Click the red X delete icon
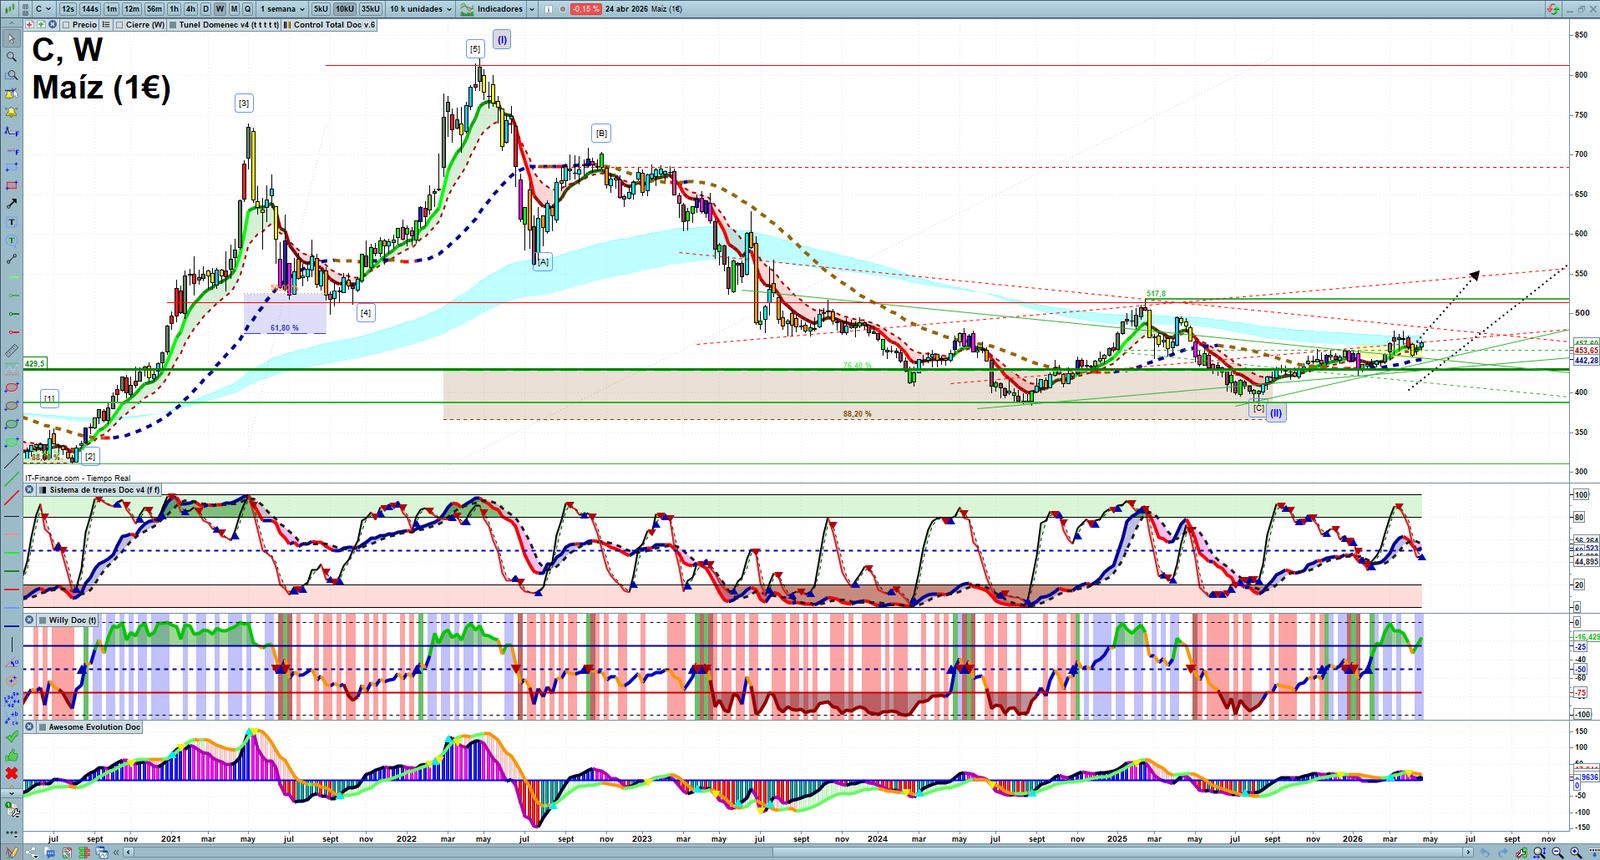The height and width of the screenshot is (860, 1600). [11, 773]
